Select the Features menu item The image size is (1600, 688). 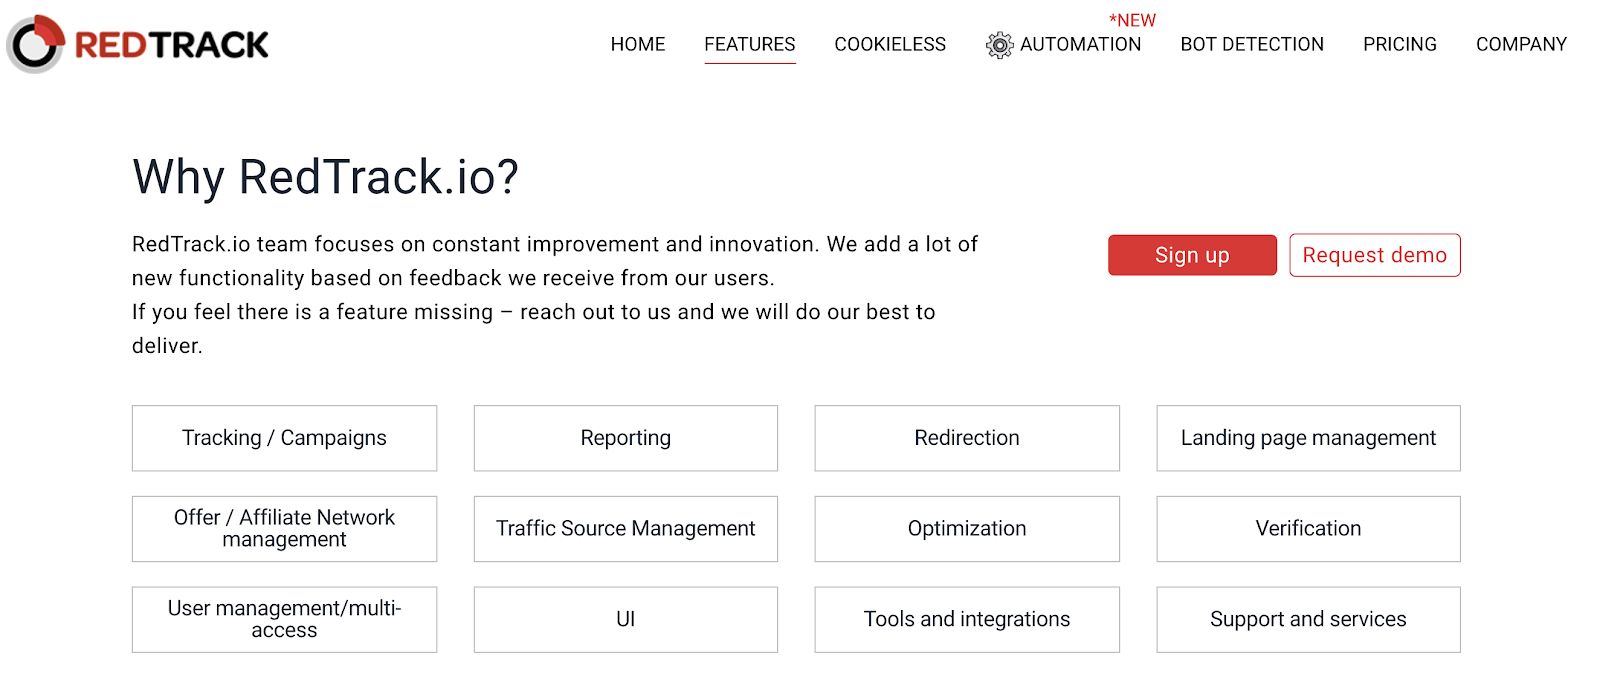click(750, 44)
